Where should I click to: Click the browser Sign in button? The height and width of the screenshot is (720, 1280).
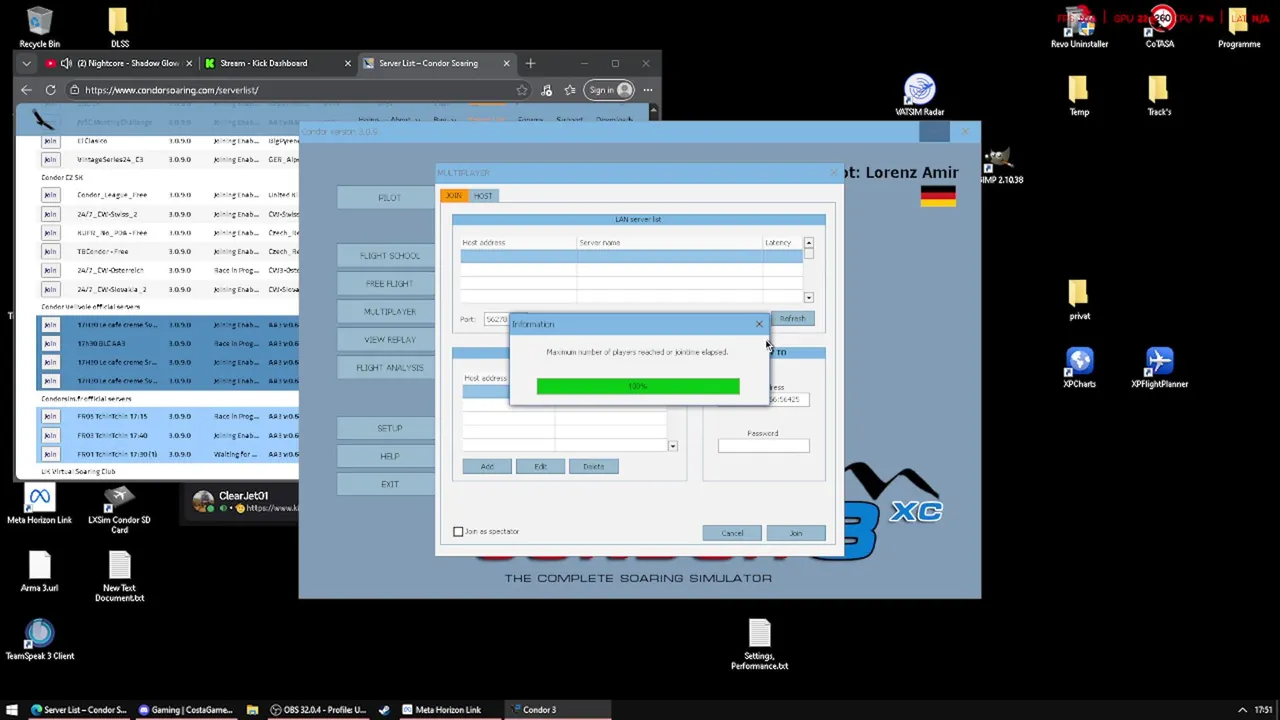tap(610, 90)
